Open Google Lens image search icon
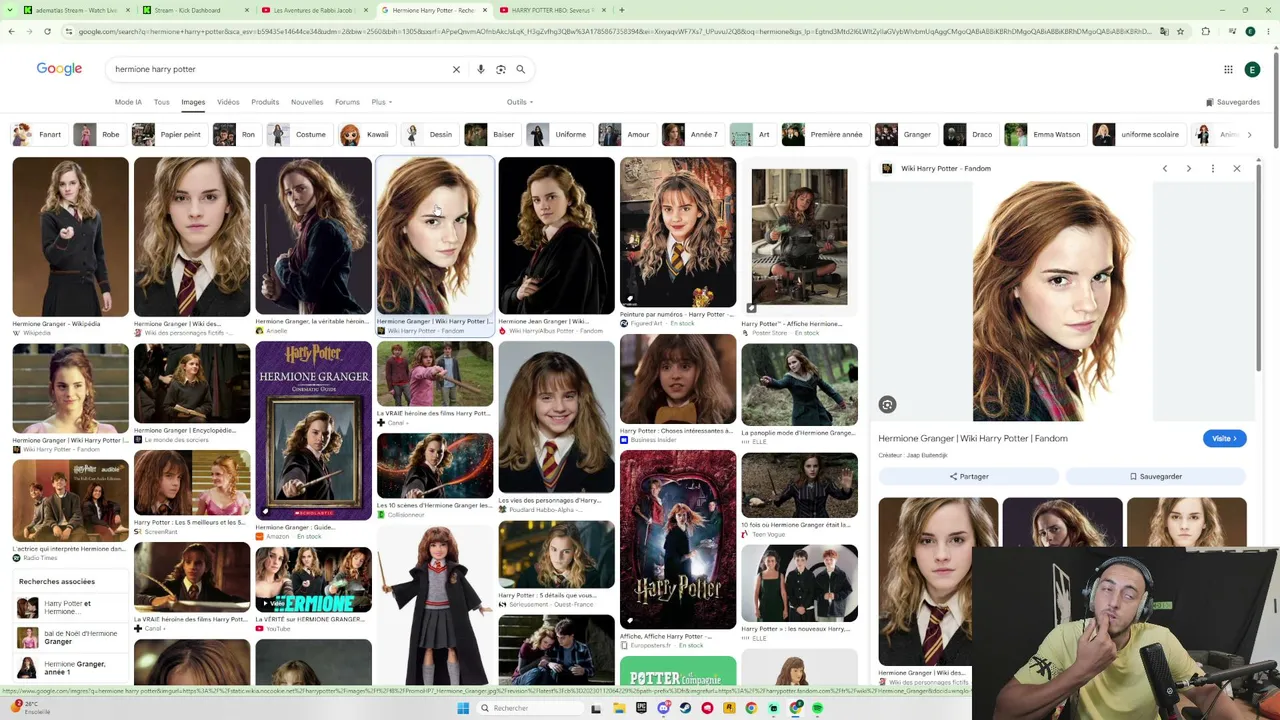This screenshot has width=1280, height=720. click(501, 69)
